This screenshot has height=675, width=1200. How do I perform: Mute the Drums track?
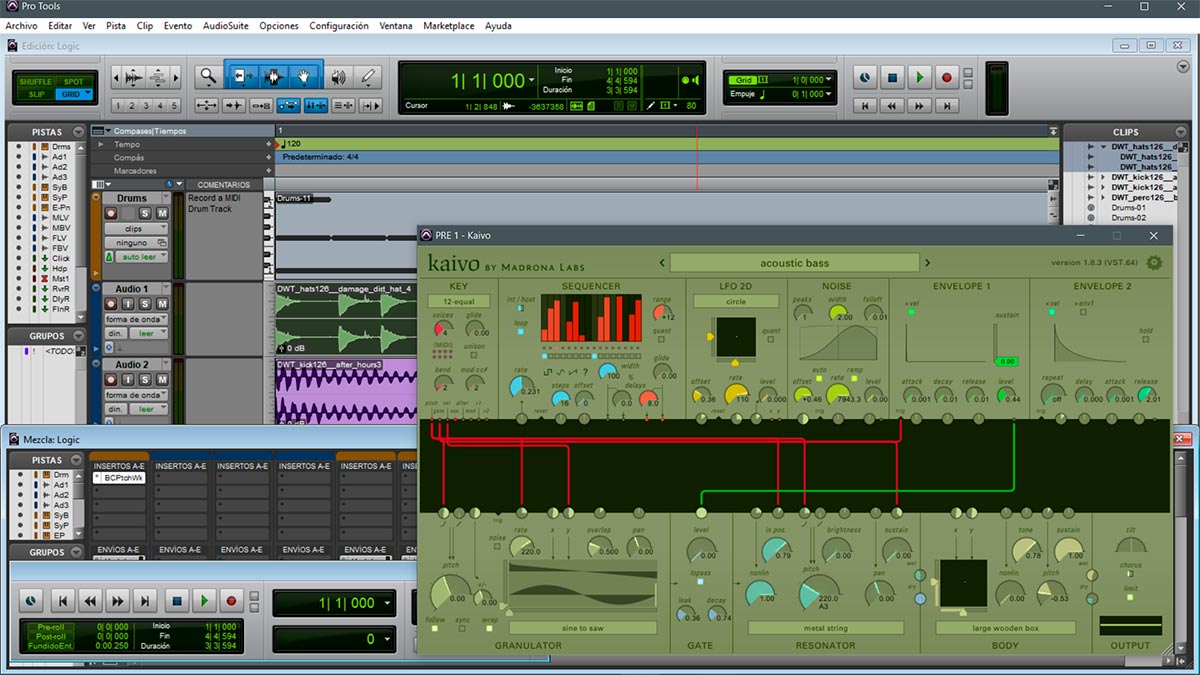click(161, 213)
